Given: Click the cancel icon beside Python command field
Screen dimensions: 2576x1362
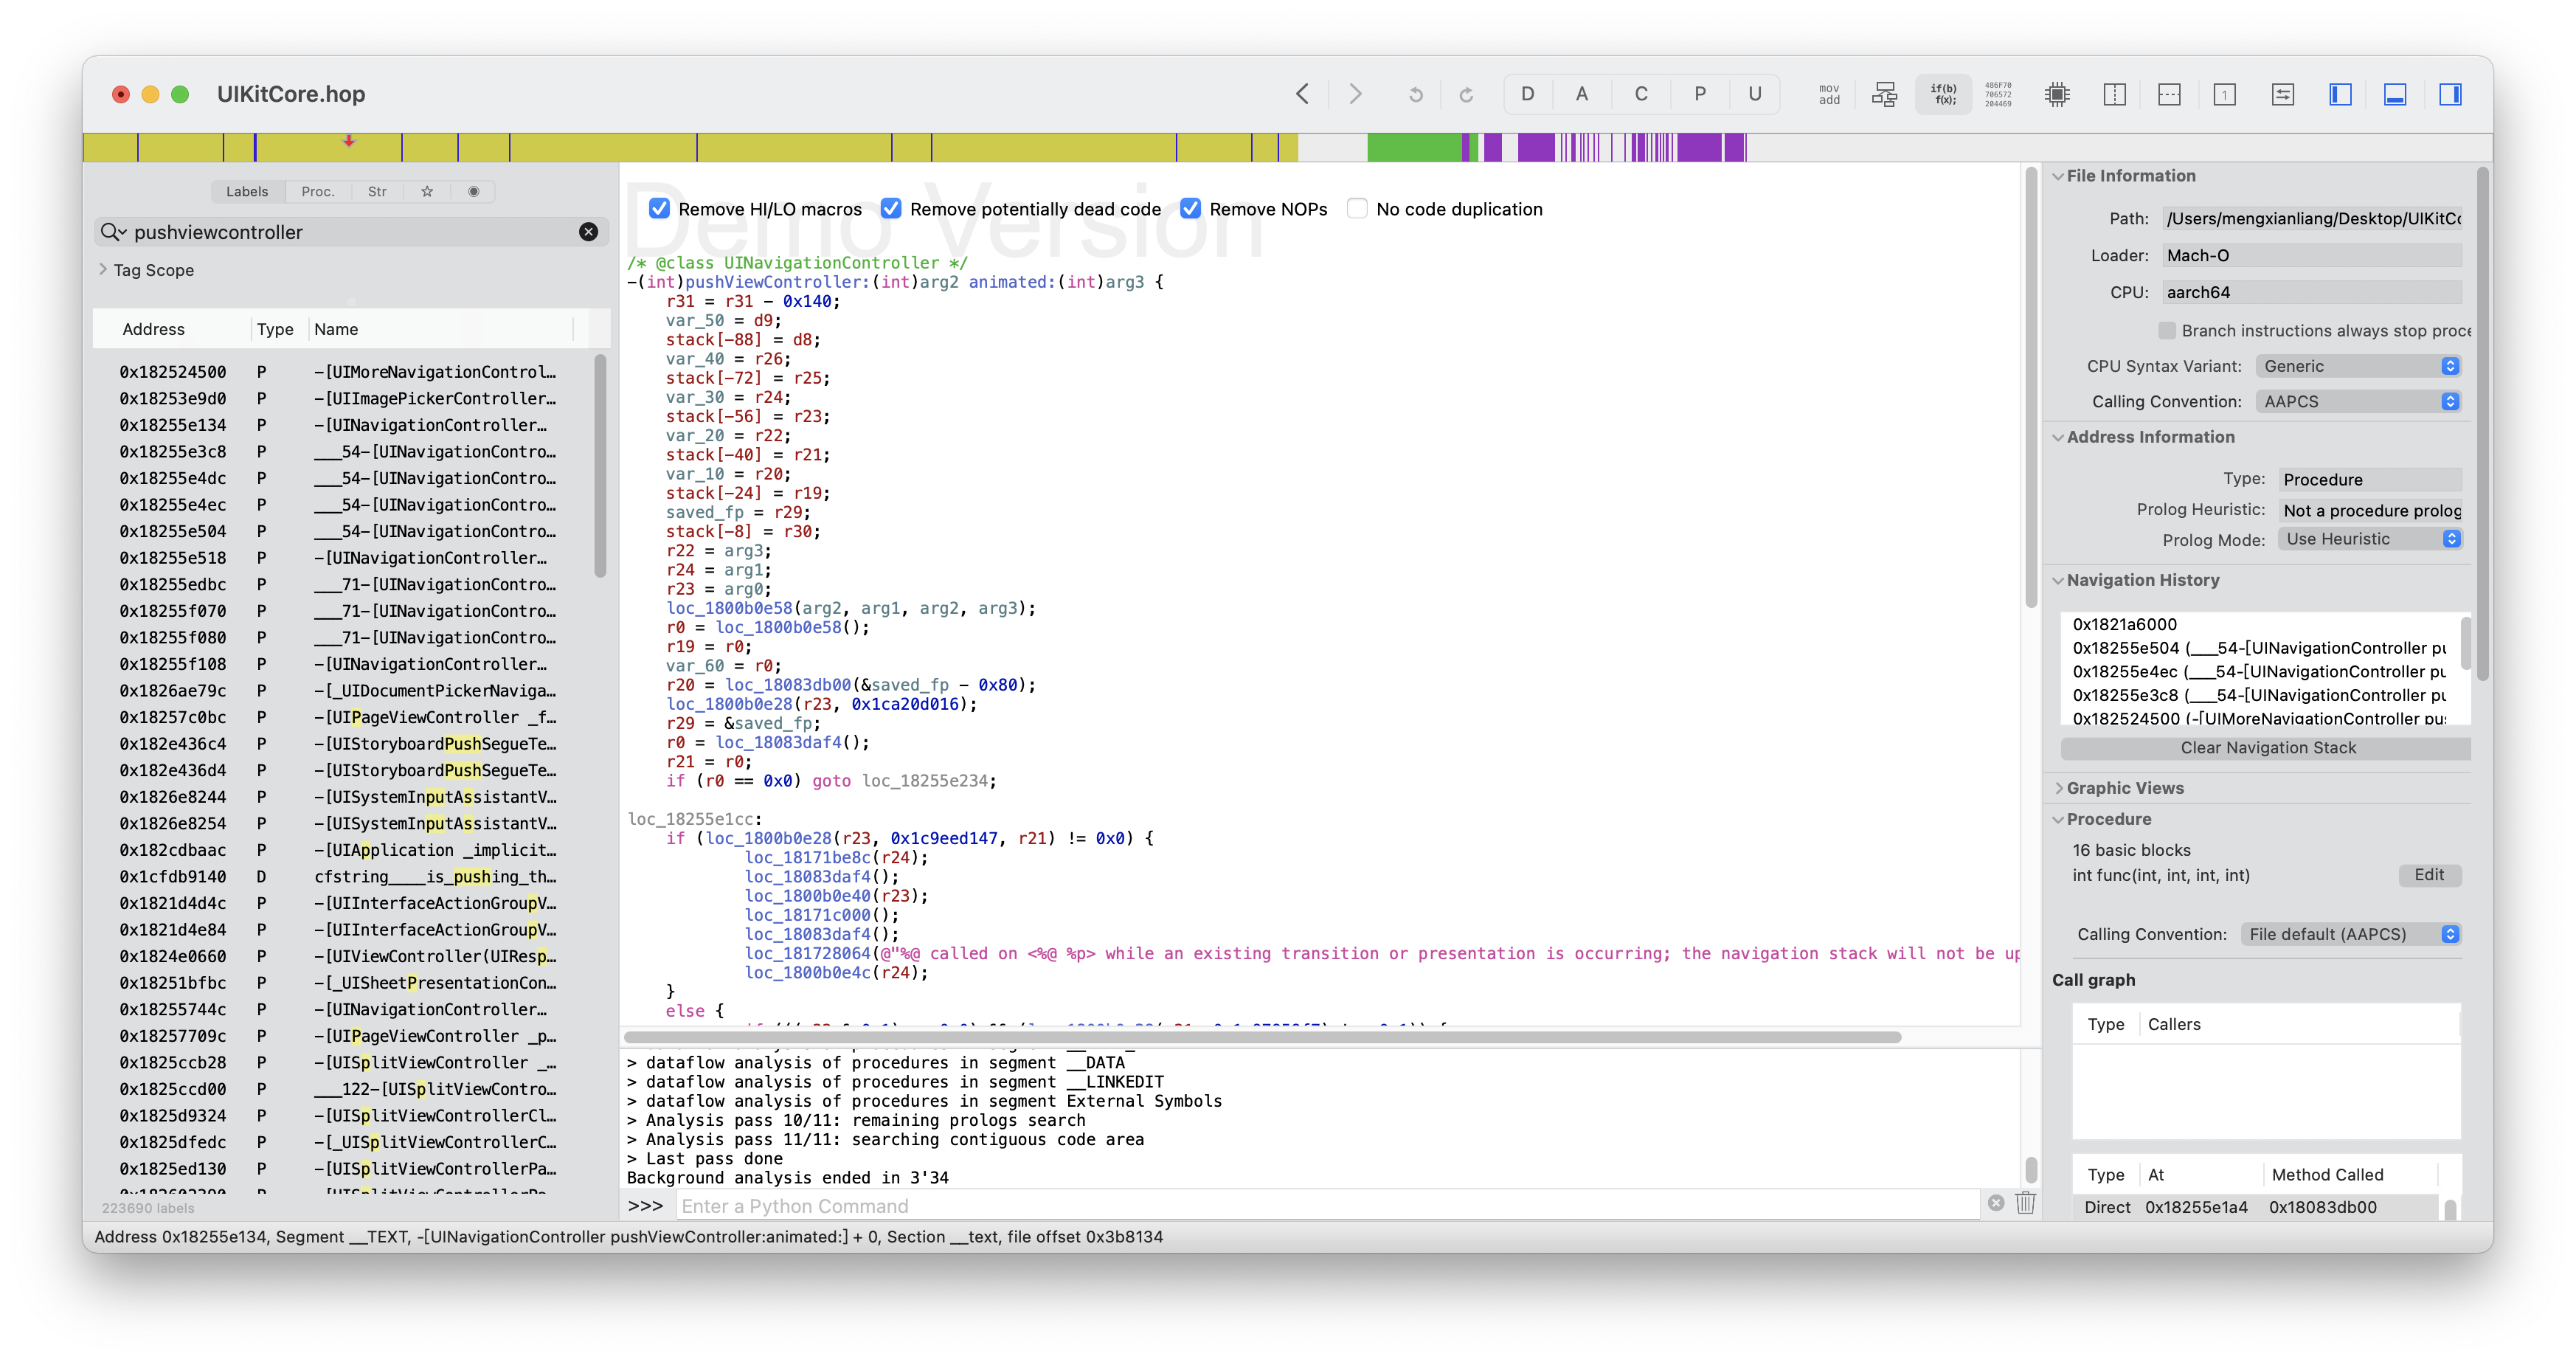Looking at the screenshot, I should click(x=1996, y=1203).
